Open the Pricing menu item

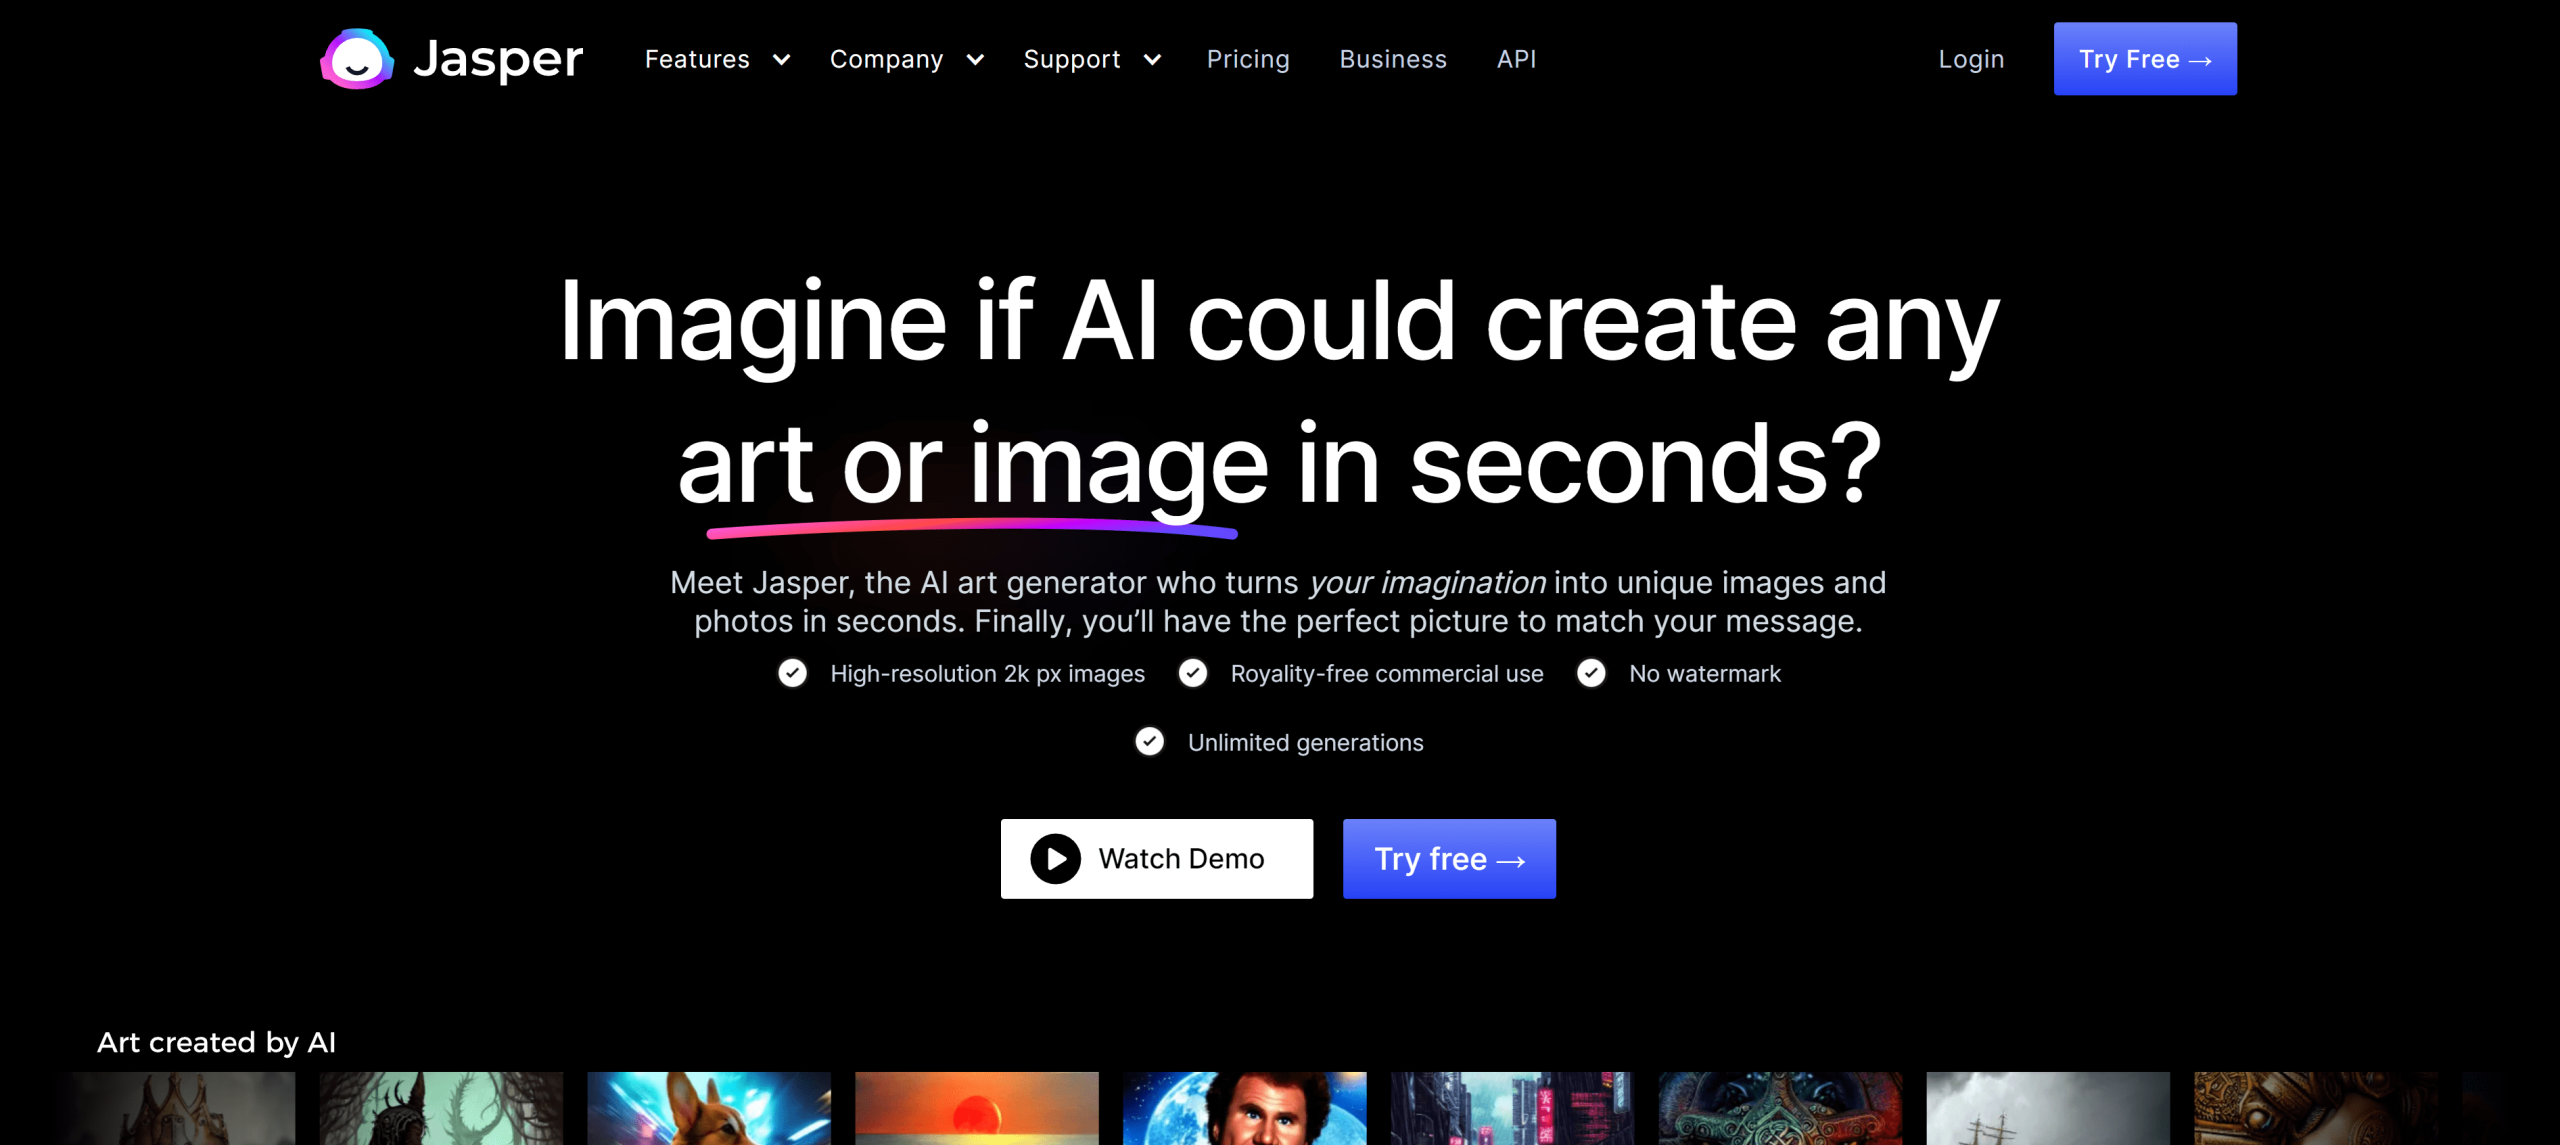[1248, 59]
